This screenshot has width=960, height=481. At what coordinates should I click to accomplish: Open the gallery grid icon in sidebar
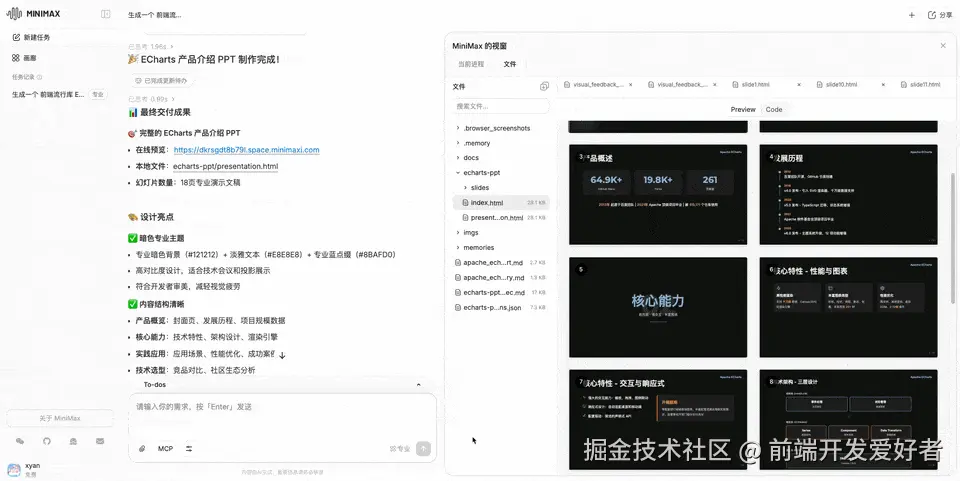[17, 58]
